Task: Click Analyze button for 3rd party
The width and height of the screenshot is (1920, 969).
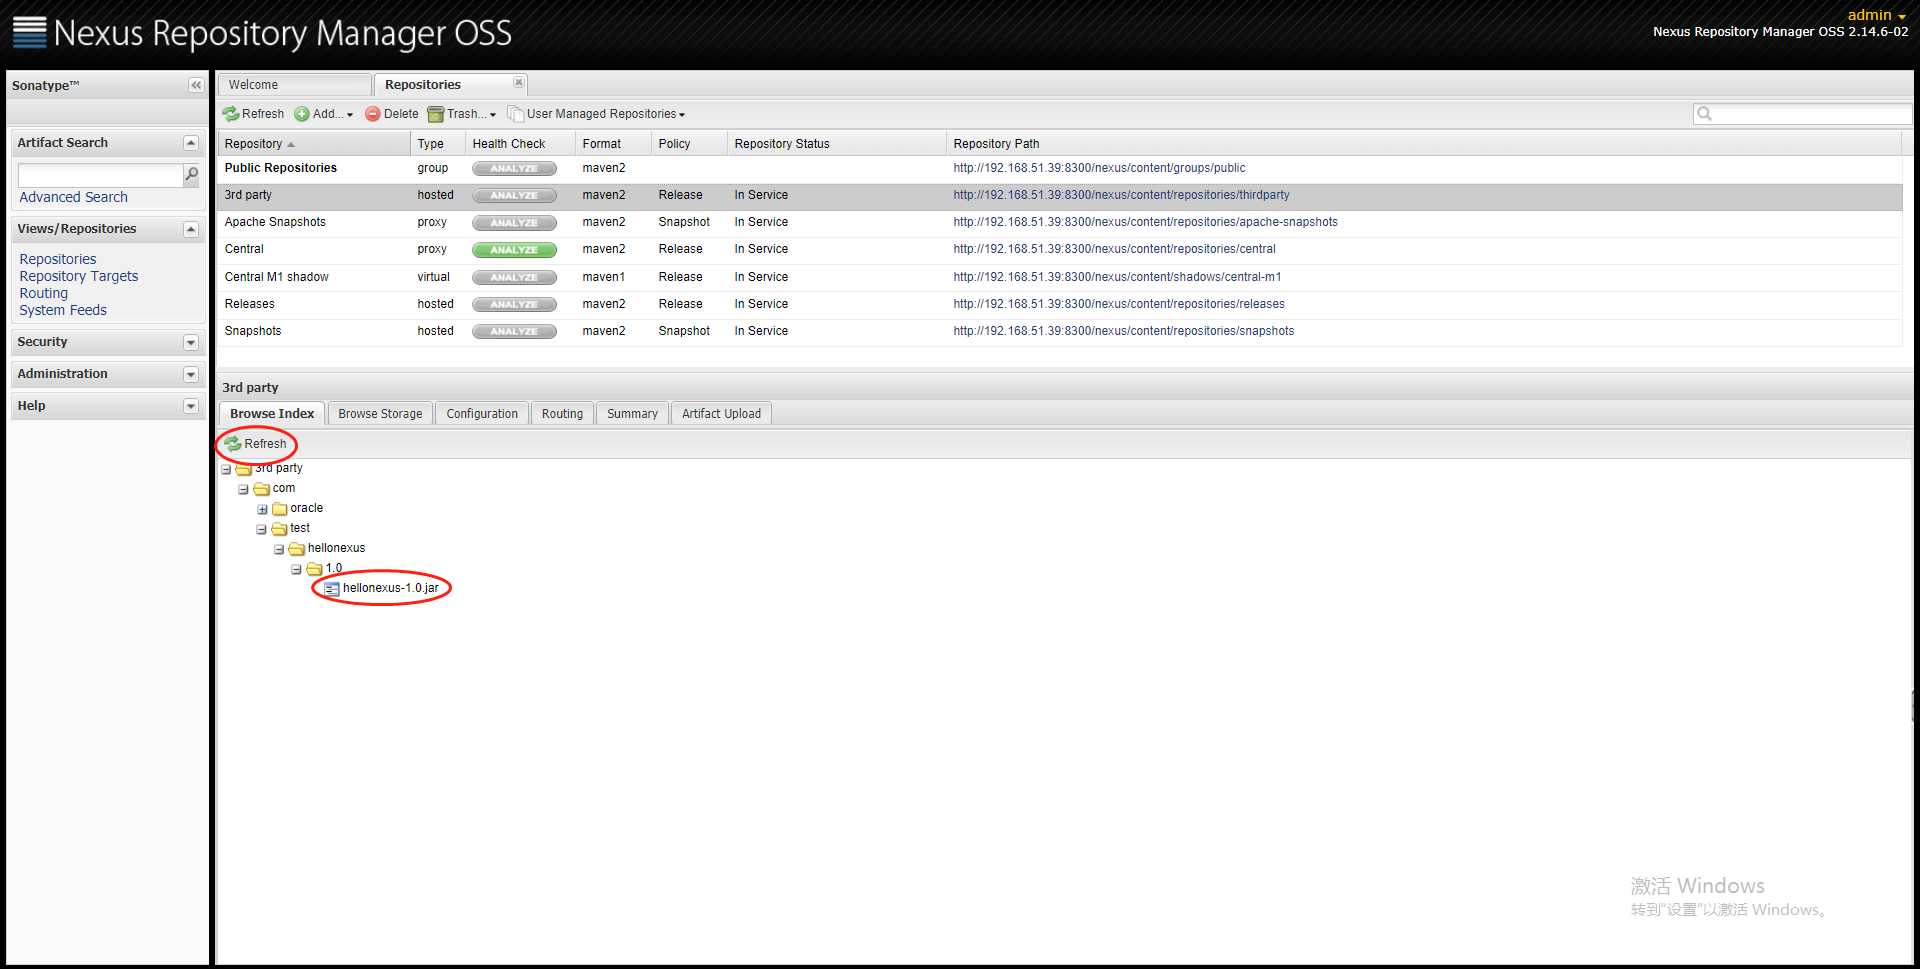Action: coord(514,195)
